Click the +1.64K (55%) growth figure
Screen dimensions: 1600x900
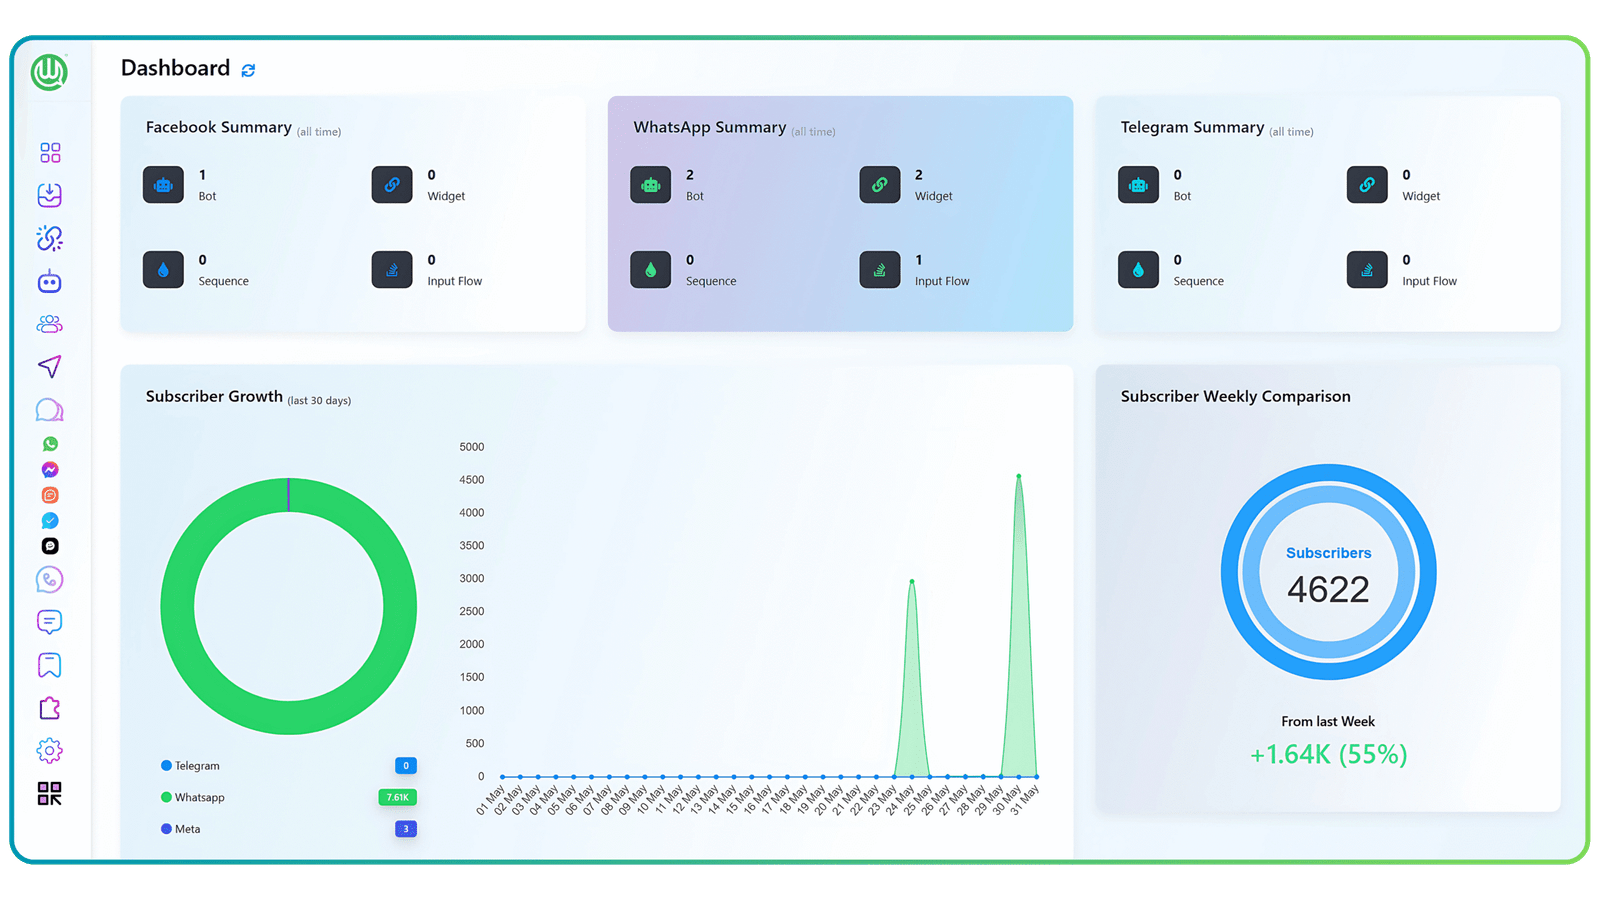coord(1328,755)
